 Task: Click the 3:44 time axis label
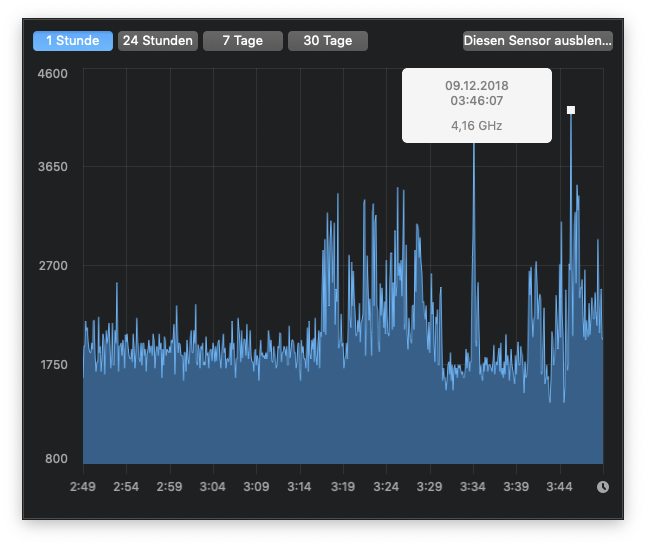559,487
